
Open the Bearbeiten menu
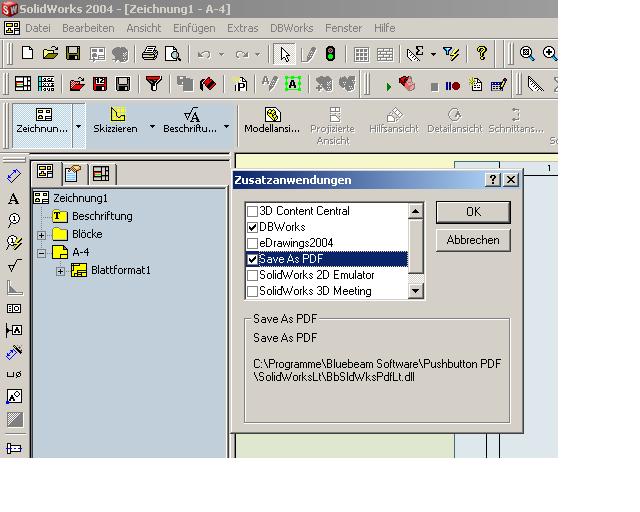point(88,28)
